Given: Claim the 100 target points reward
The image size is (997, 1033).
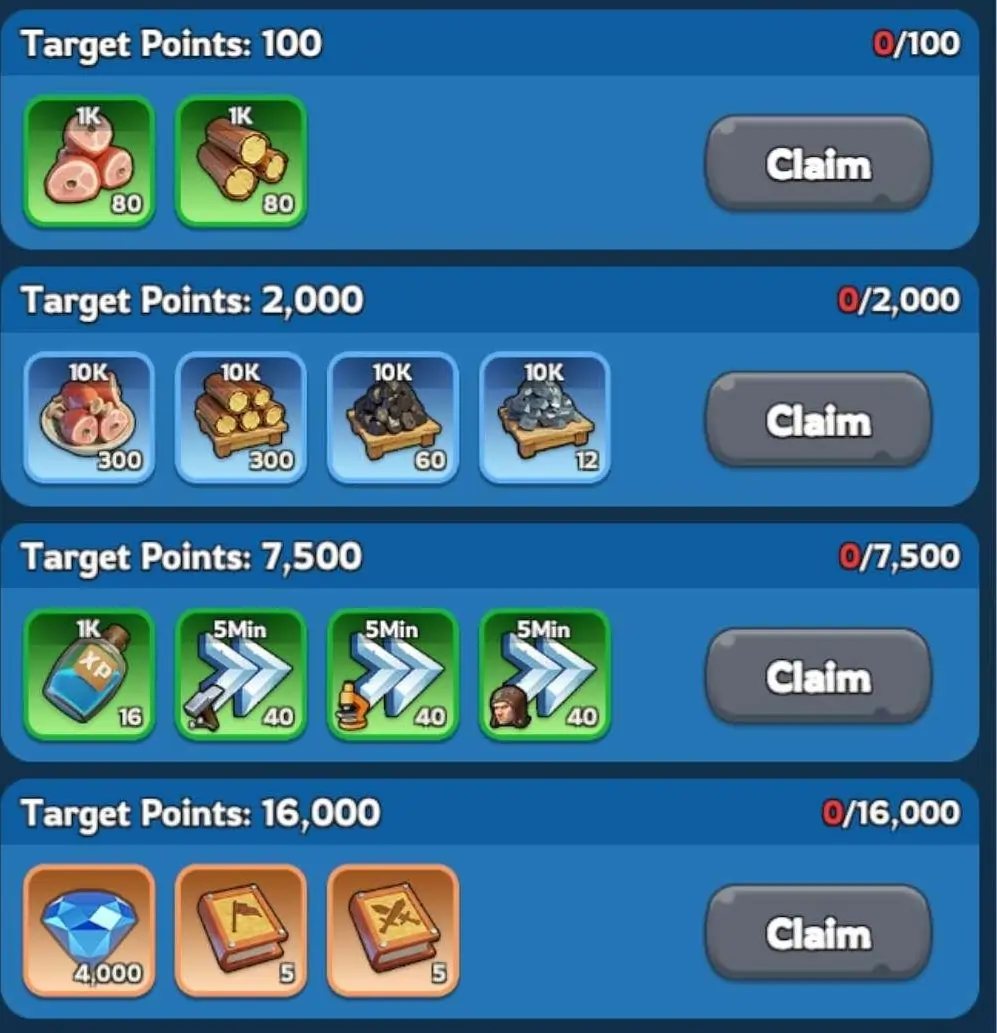Looking at the screenshot, I should click(818, 163).
